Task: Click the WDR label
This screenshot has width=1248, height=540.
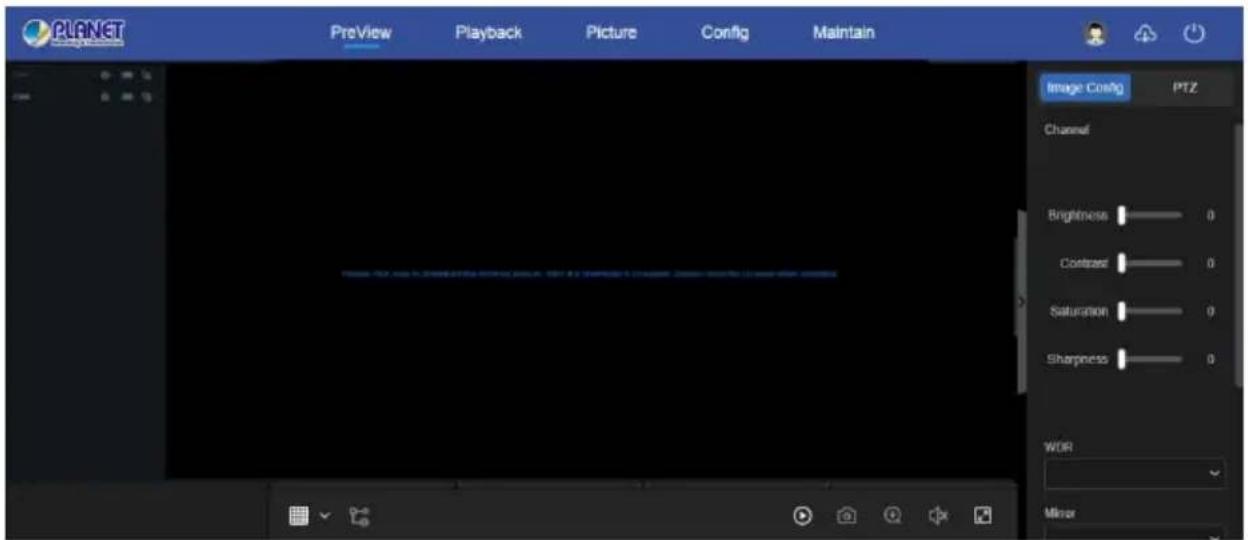Action: coord(1059,447)
